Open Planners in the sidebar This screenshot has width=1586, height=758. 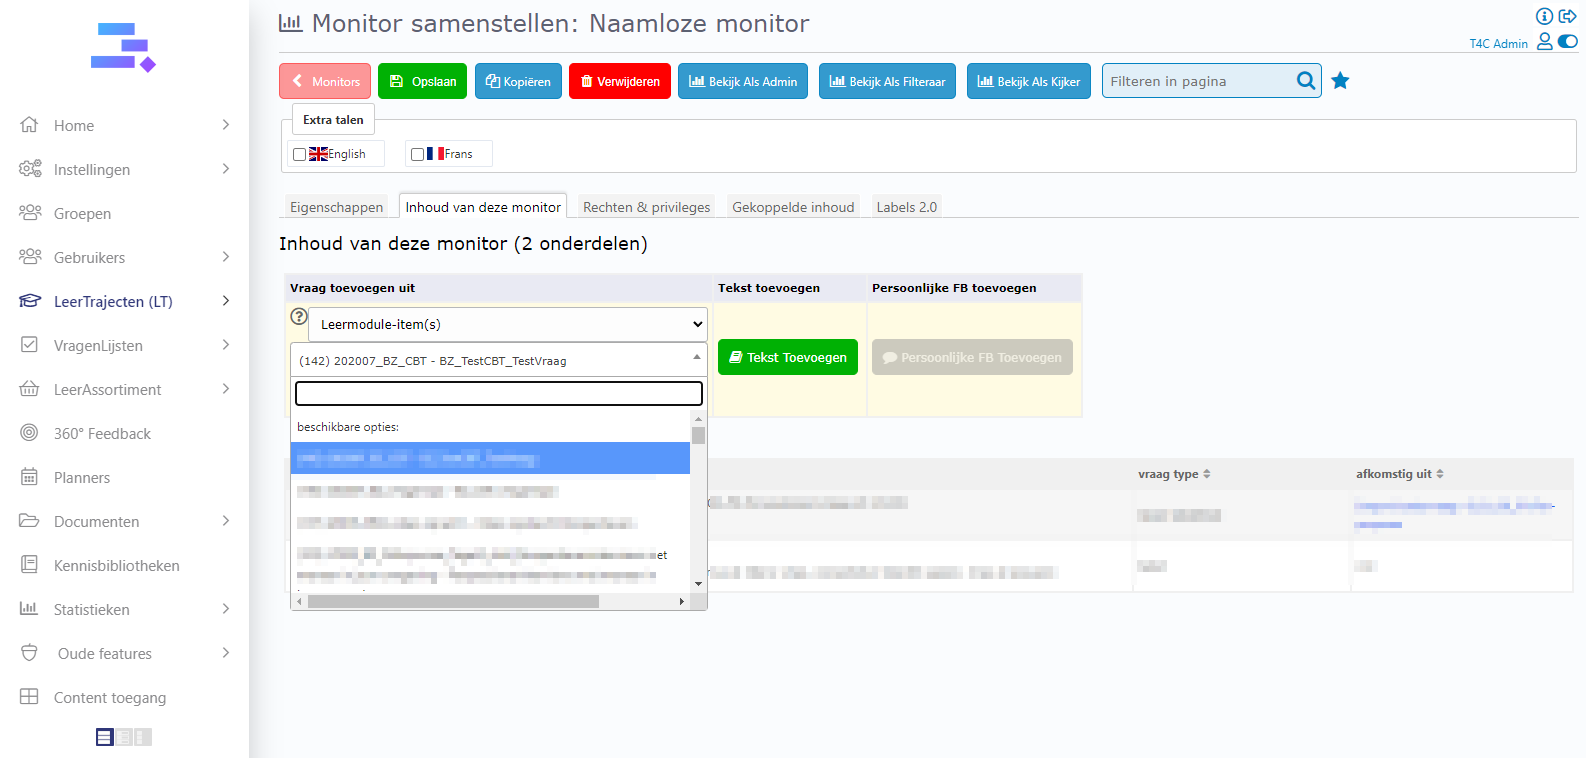point(82,478)
